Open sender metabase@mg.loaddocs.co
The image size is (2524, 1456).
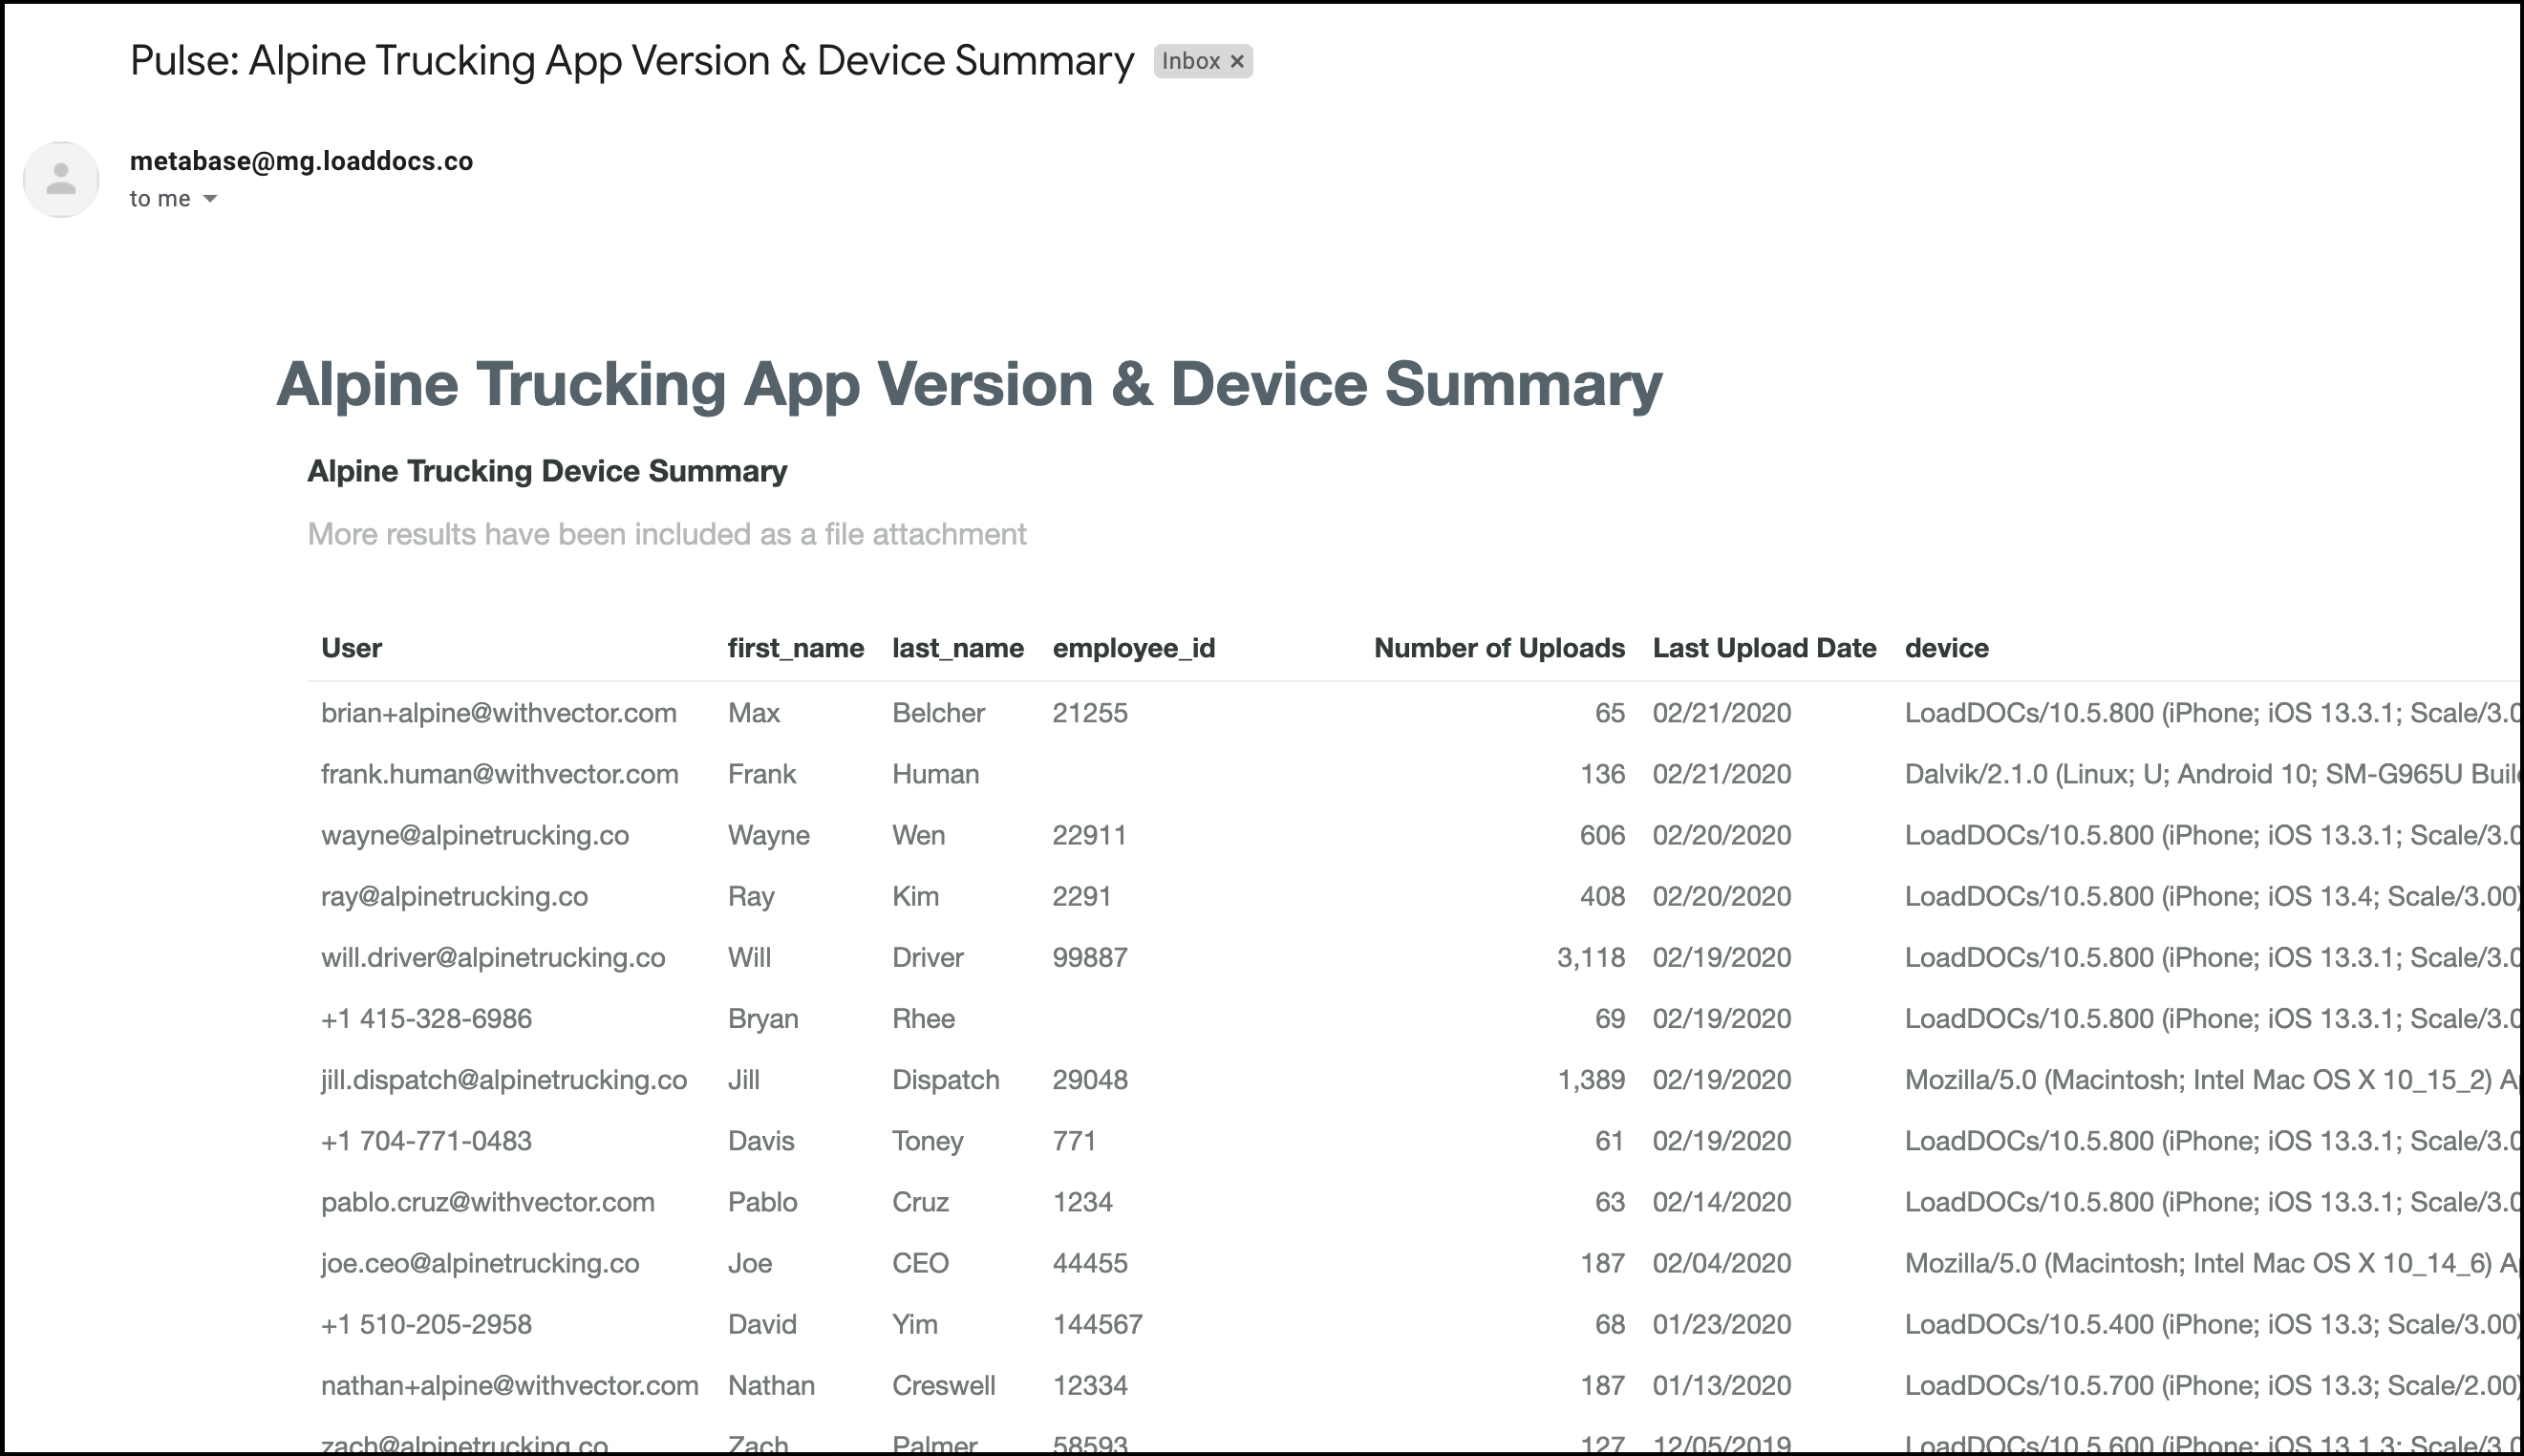301,161
